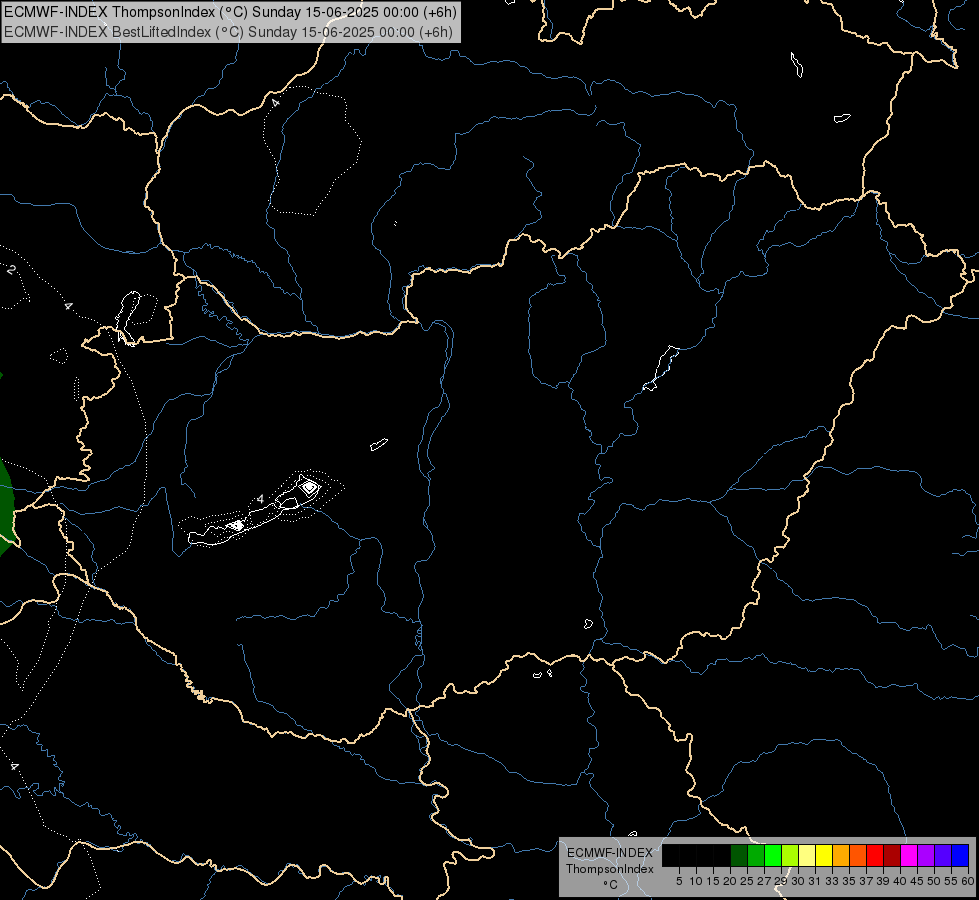Click the legend tick value '60'
Image resolution: width=979 pixels, height=900 pixels.
tap(968, 881)
